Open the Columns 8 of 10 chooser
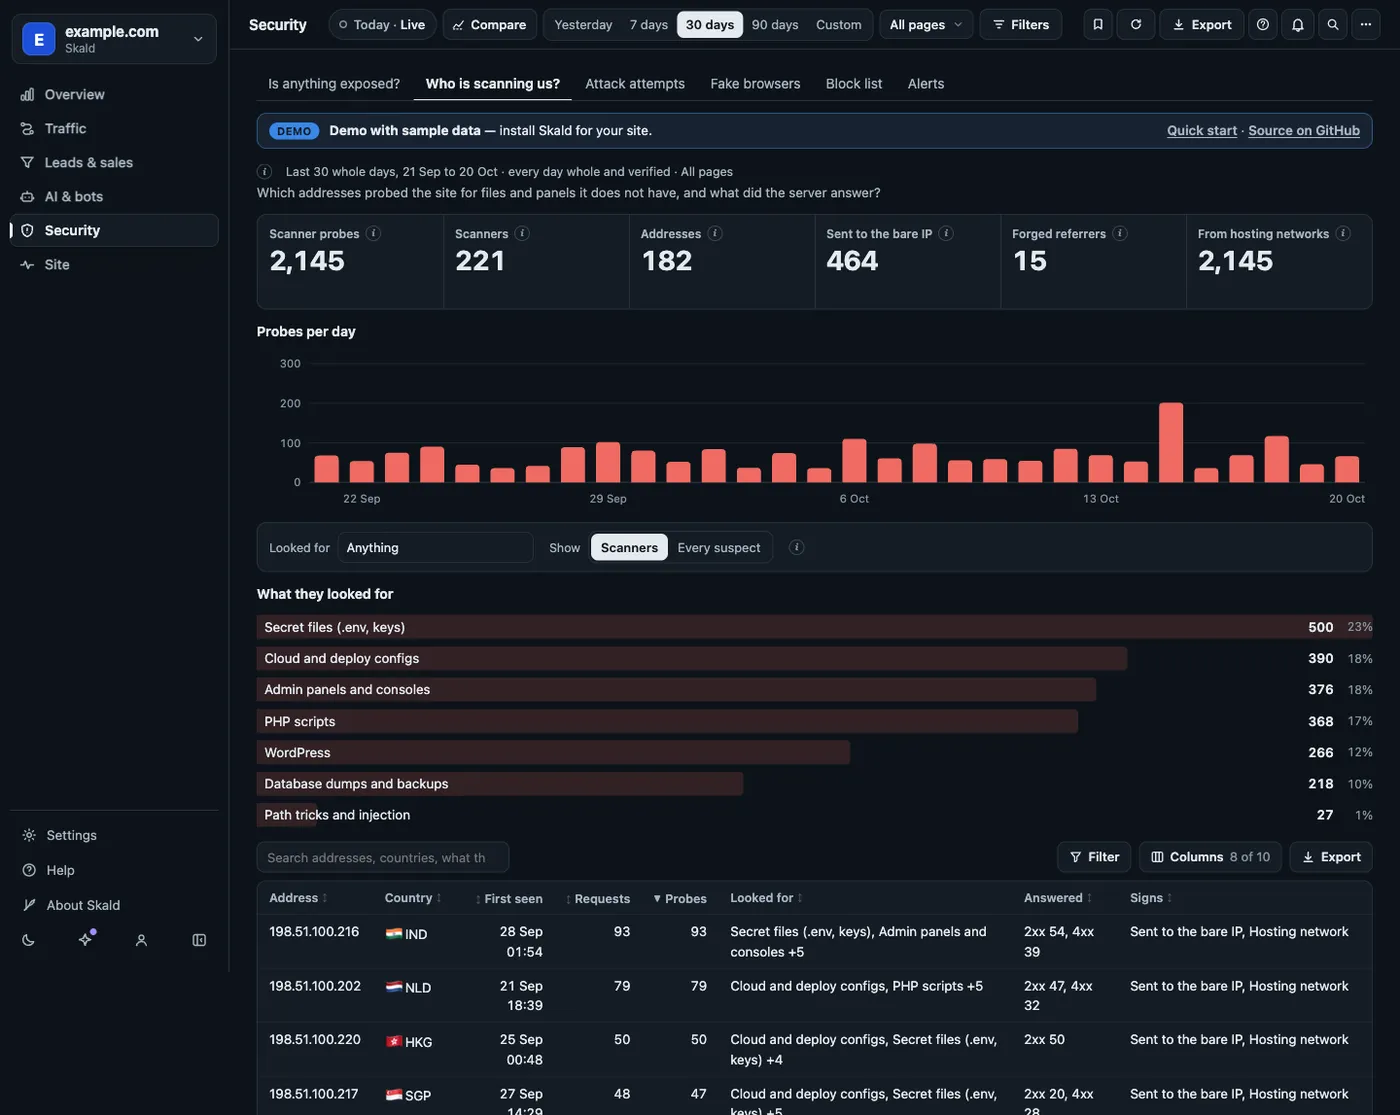The width and height of the screenshot is (1400, 1115). [1210, 857]
